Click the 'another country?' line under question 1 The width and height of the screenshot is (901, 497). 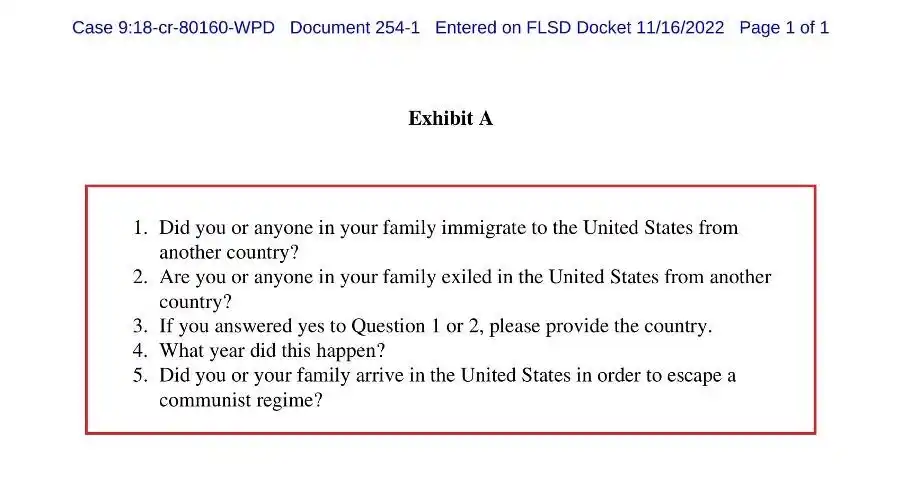(x=229, y=252)
